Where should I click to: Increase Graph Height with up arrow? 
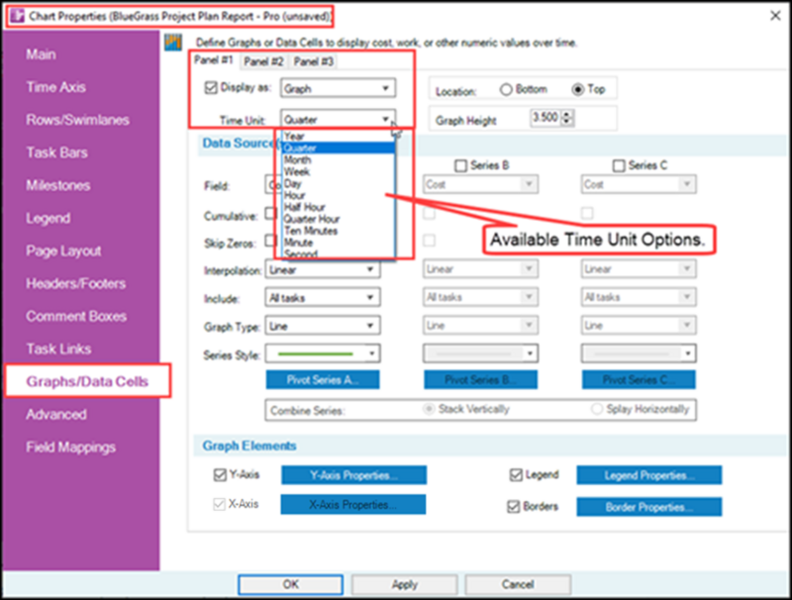tap(567, 114)
